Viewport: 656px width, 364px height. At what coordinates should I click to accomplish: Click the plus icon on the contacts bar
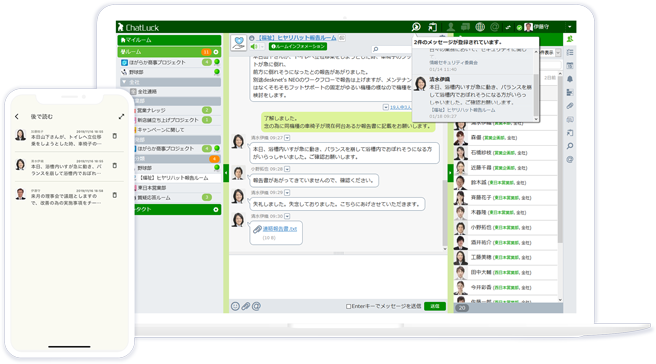[x=216, y=210]
